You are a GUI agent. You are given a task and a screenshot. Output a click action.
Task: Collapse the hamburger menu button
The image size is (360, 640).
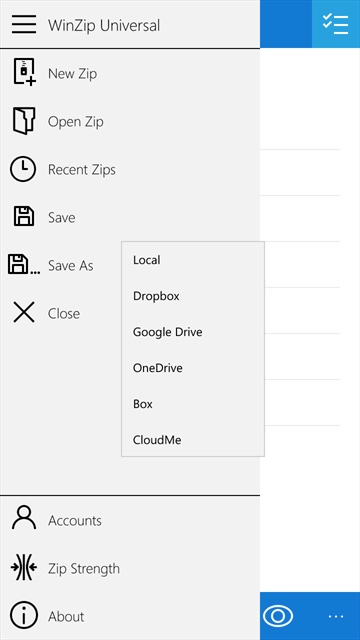pyautogui.click(x=24, y=24)
